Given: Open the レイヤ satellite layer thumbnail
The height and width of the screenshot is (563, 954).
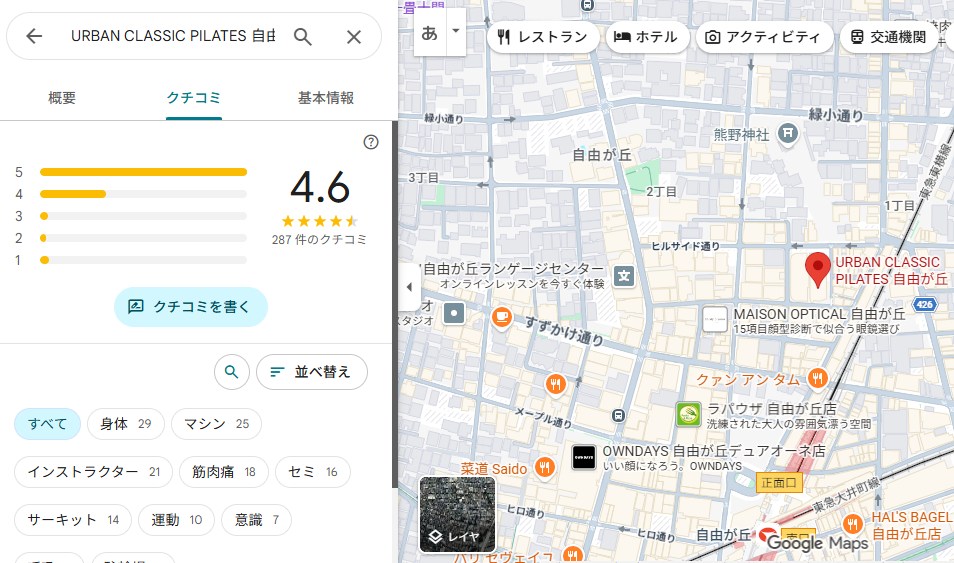Looking at the screenshot, I should click(457, 514).
